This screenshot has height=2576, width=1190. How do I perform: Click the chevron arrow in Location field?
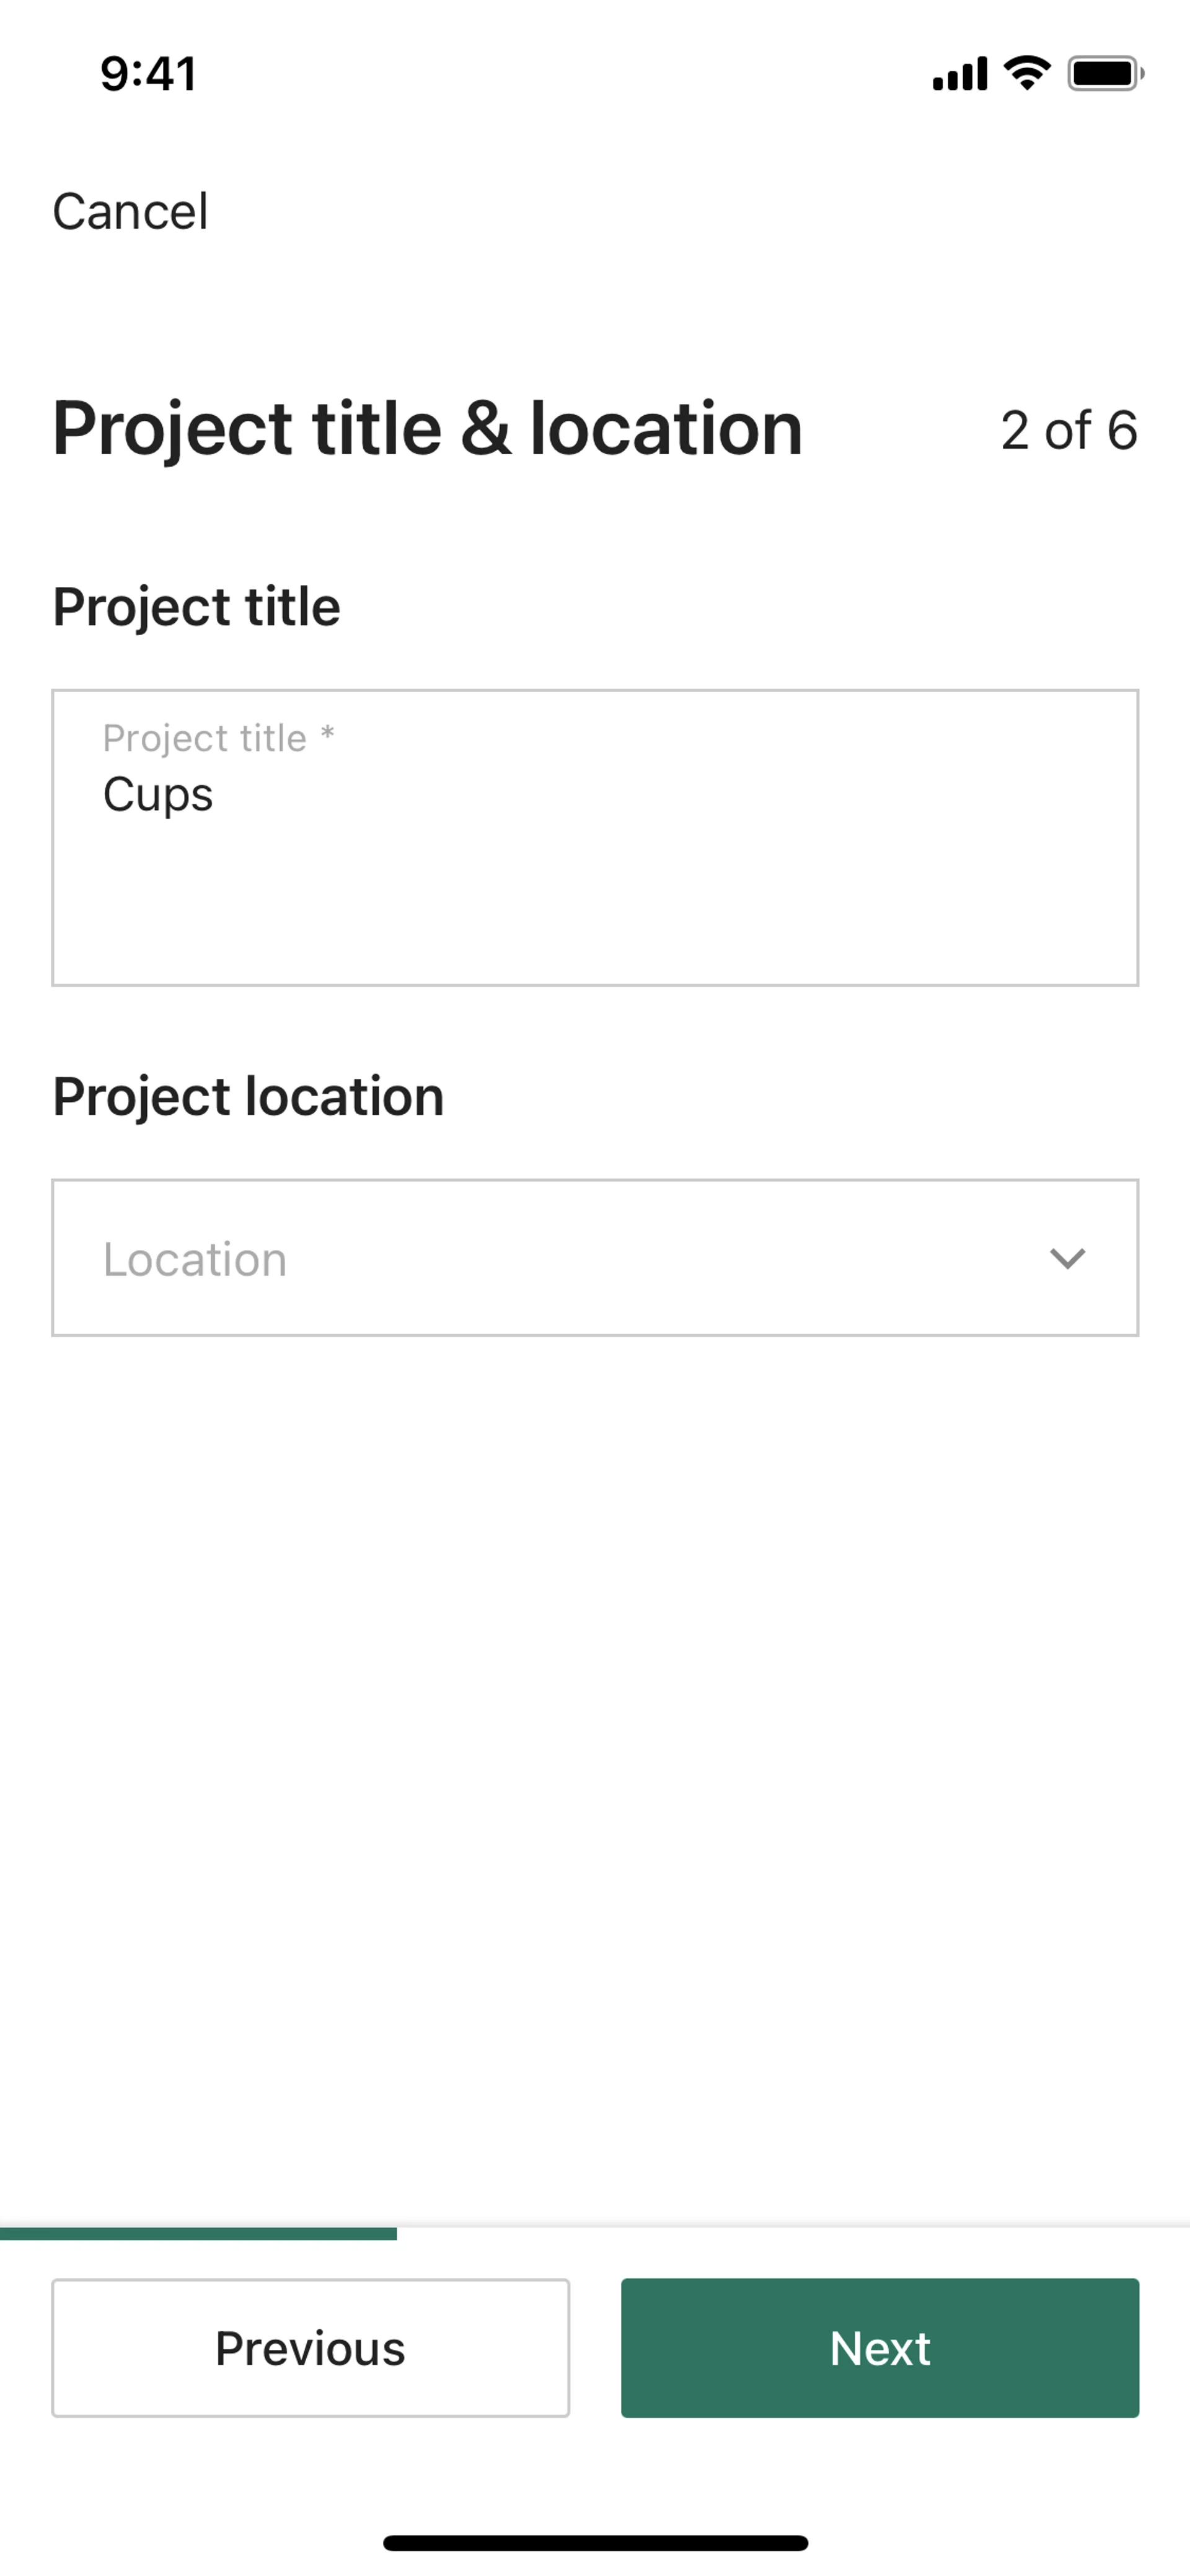(x=1067, y=1258)
